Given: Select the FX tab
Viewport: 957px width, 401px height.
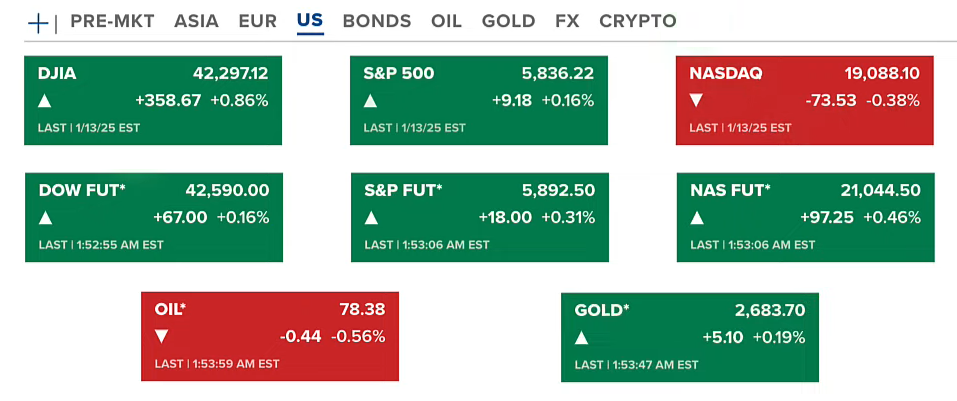Looking at the screenshot, I should [567, 21].
